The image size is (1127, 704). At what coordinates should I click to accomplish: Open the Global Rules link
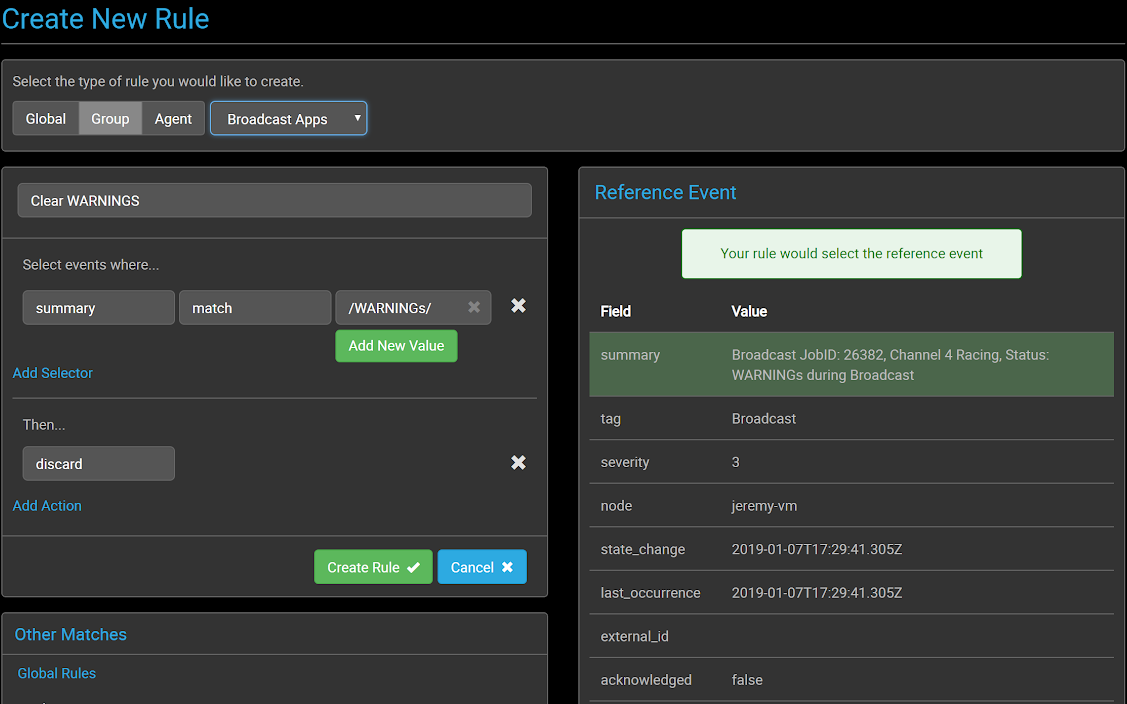click(57, 674)
